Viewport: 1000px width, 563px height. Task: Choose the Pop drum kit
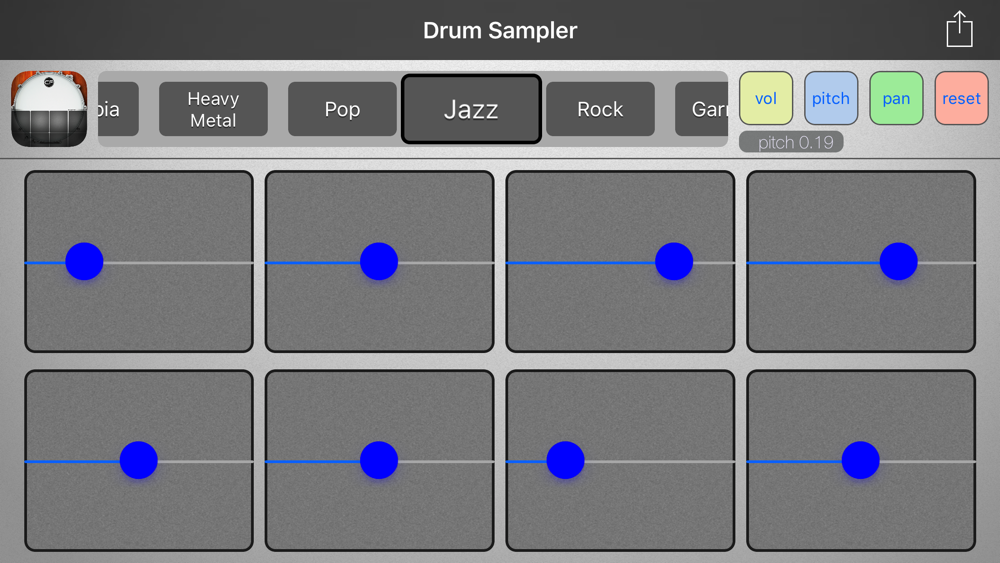click(x=342, y=109)
